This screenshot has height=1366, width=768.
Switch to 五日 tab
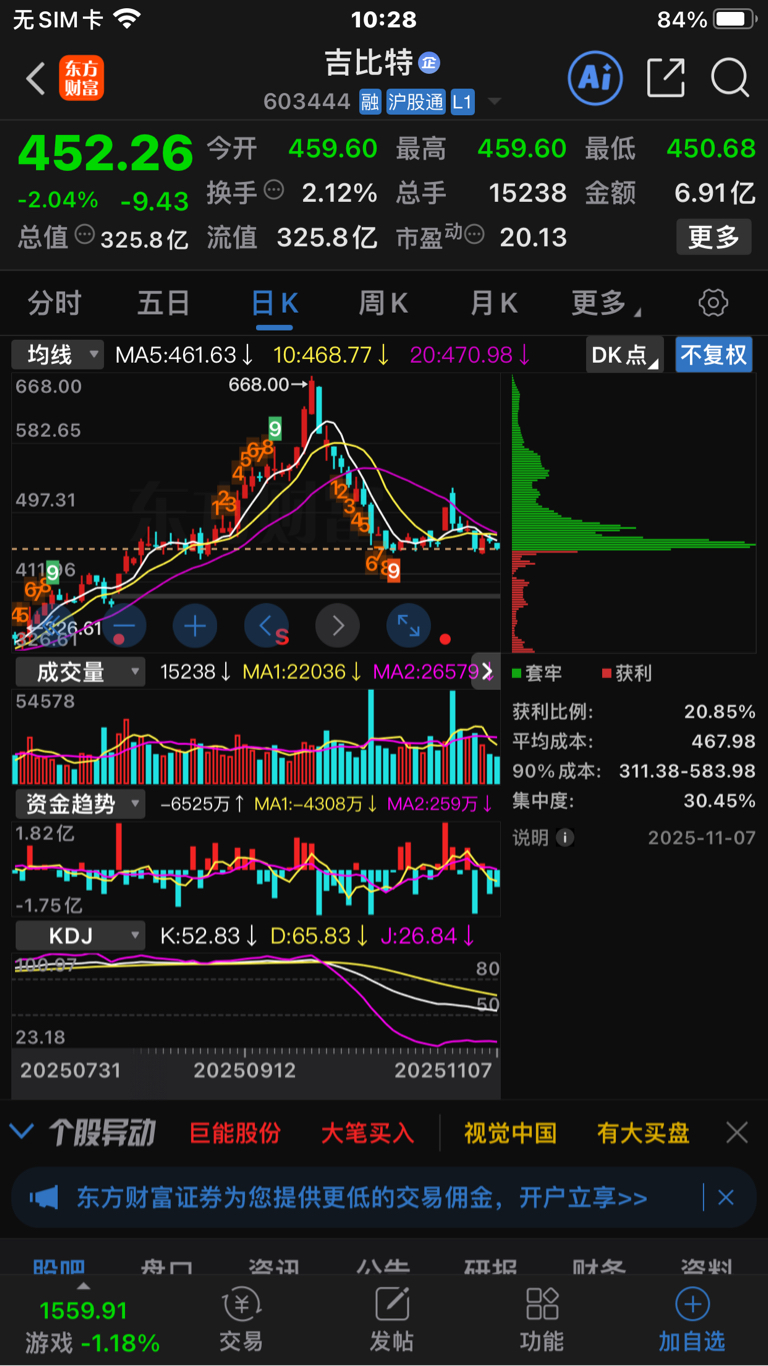[164, 303]
